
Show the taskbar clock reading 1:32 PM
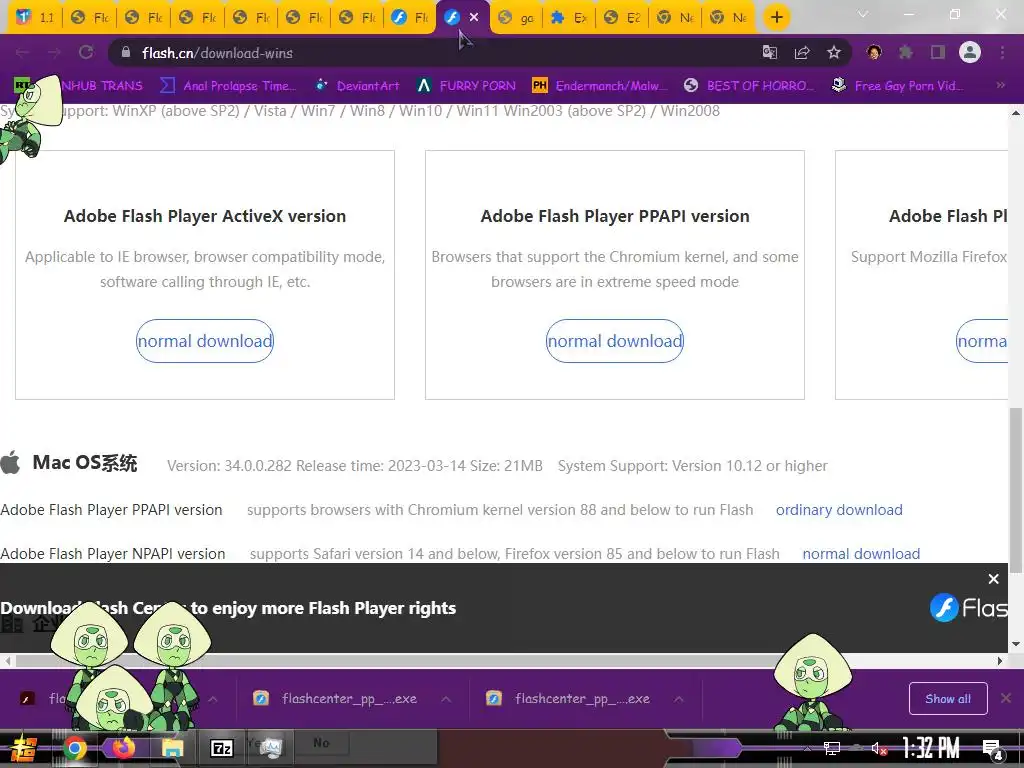(931, 748)
